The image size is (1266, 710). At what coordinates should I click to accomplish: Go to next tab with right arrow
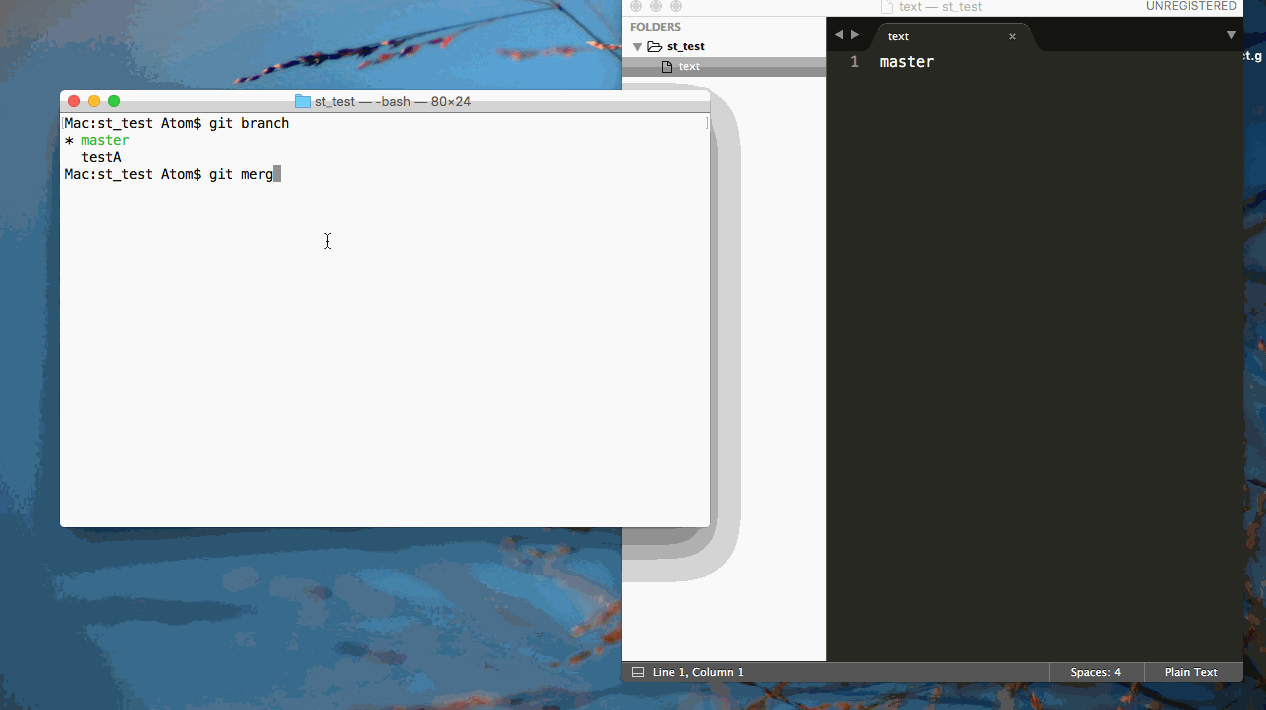coord(855,34)
